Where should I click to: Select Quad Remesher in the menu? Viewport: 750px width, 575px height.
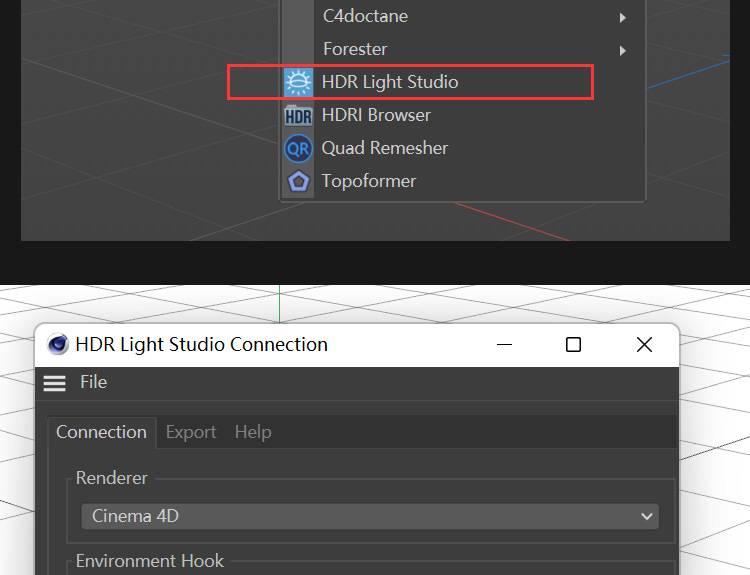pos(463,148)
